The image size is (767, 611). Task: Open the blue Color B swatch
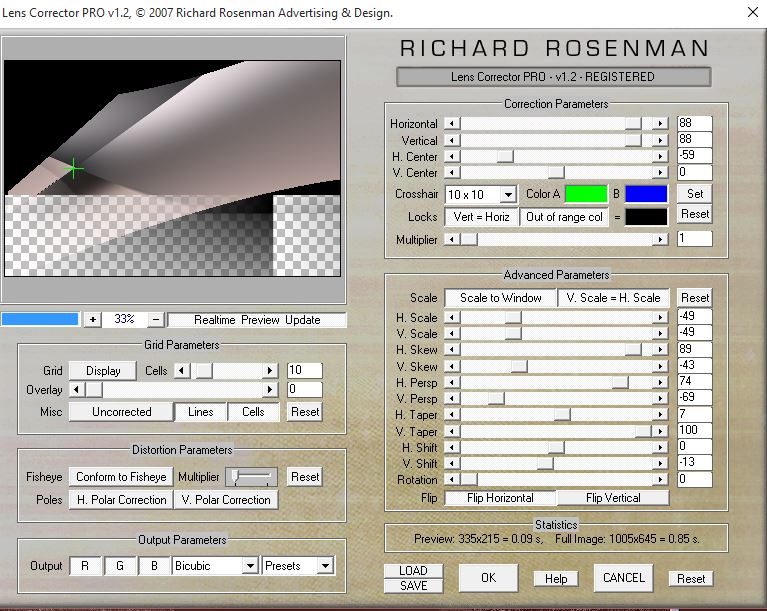[x=646, y=194]
